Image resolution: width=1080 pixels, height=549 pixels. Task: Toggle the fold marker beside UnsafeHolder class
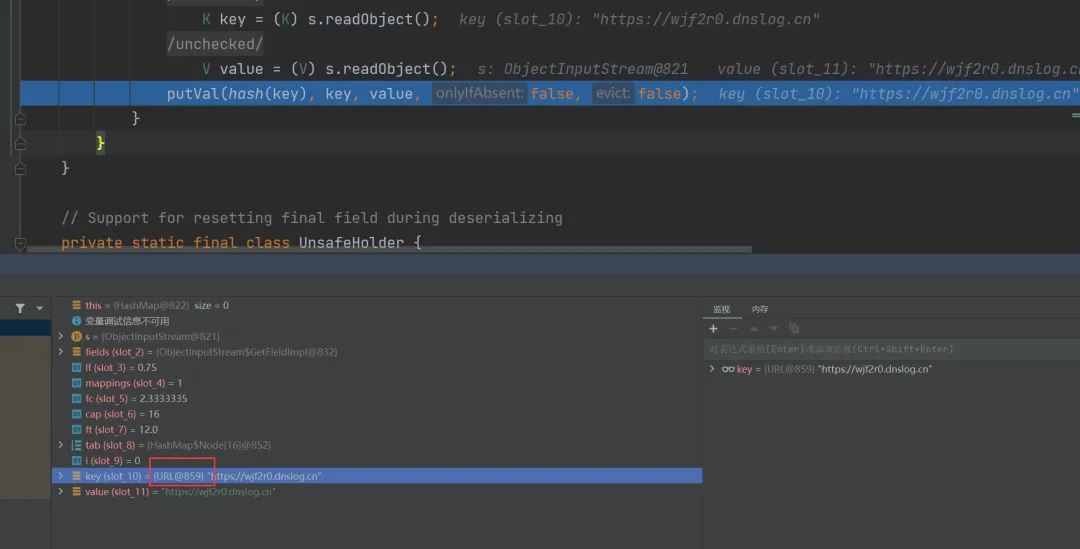(x=21, y=243)
